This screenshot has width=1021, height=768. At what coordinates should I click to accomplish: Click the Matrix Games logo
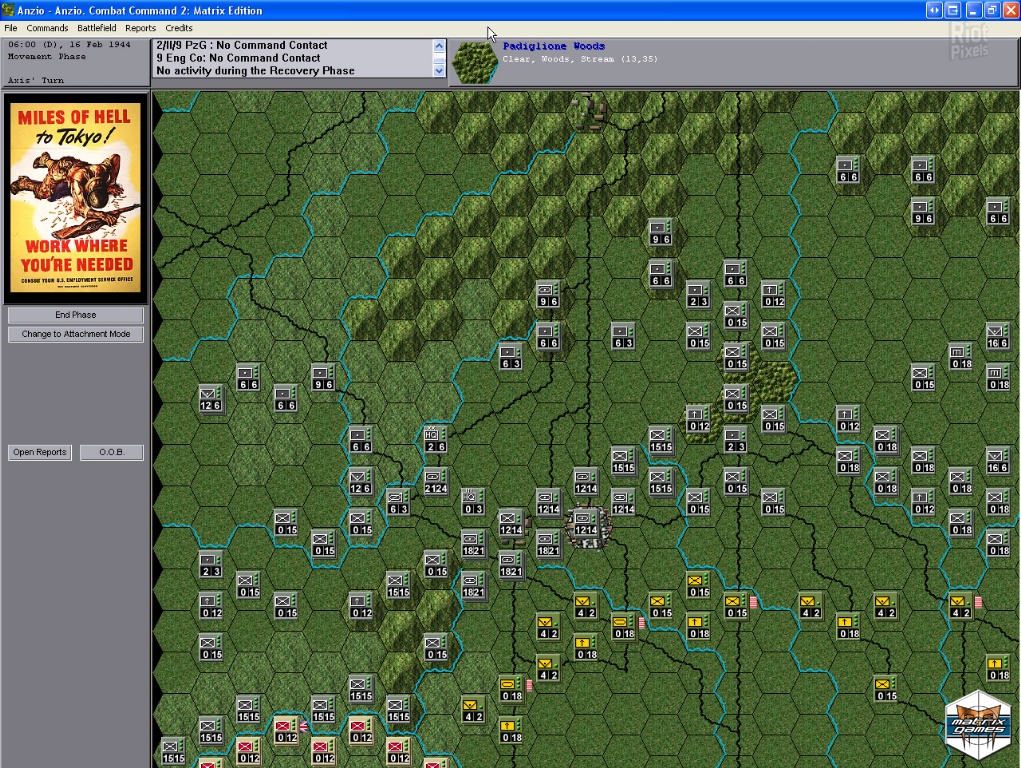pos(977,725)
